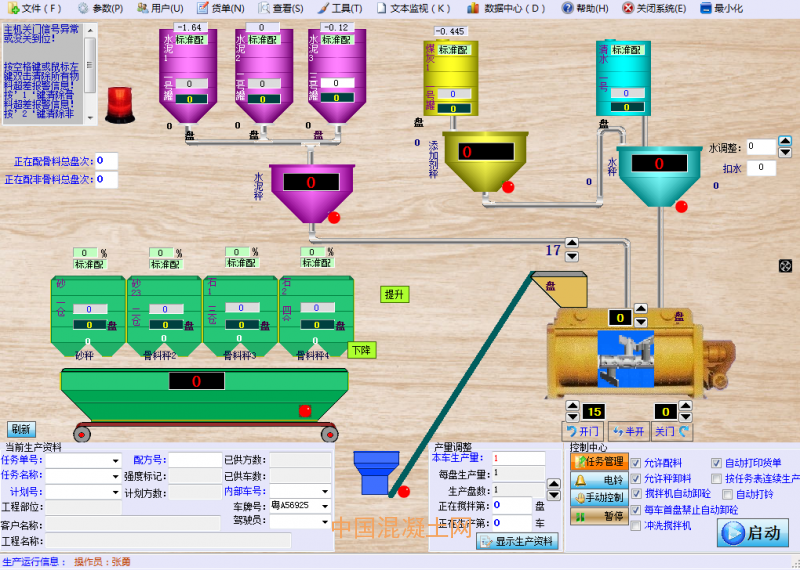
Task: Toggle the 自动打印货单 checkbox
Action: (x=716, y=463)
